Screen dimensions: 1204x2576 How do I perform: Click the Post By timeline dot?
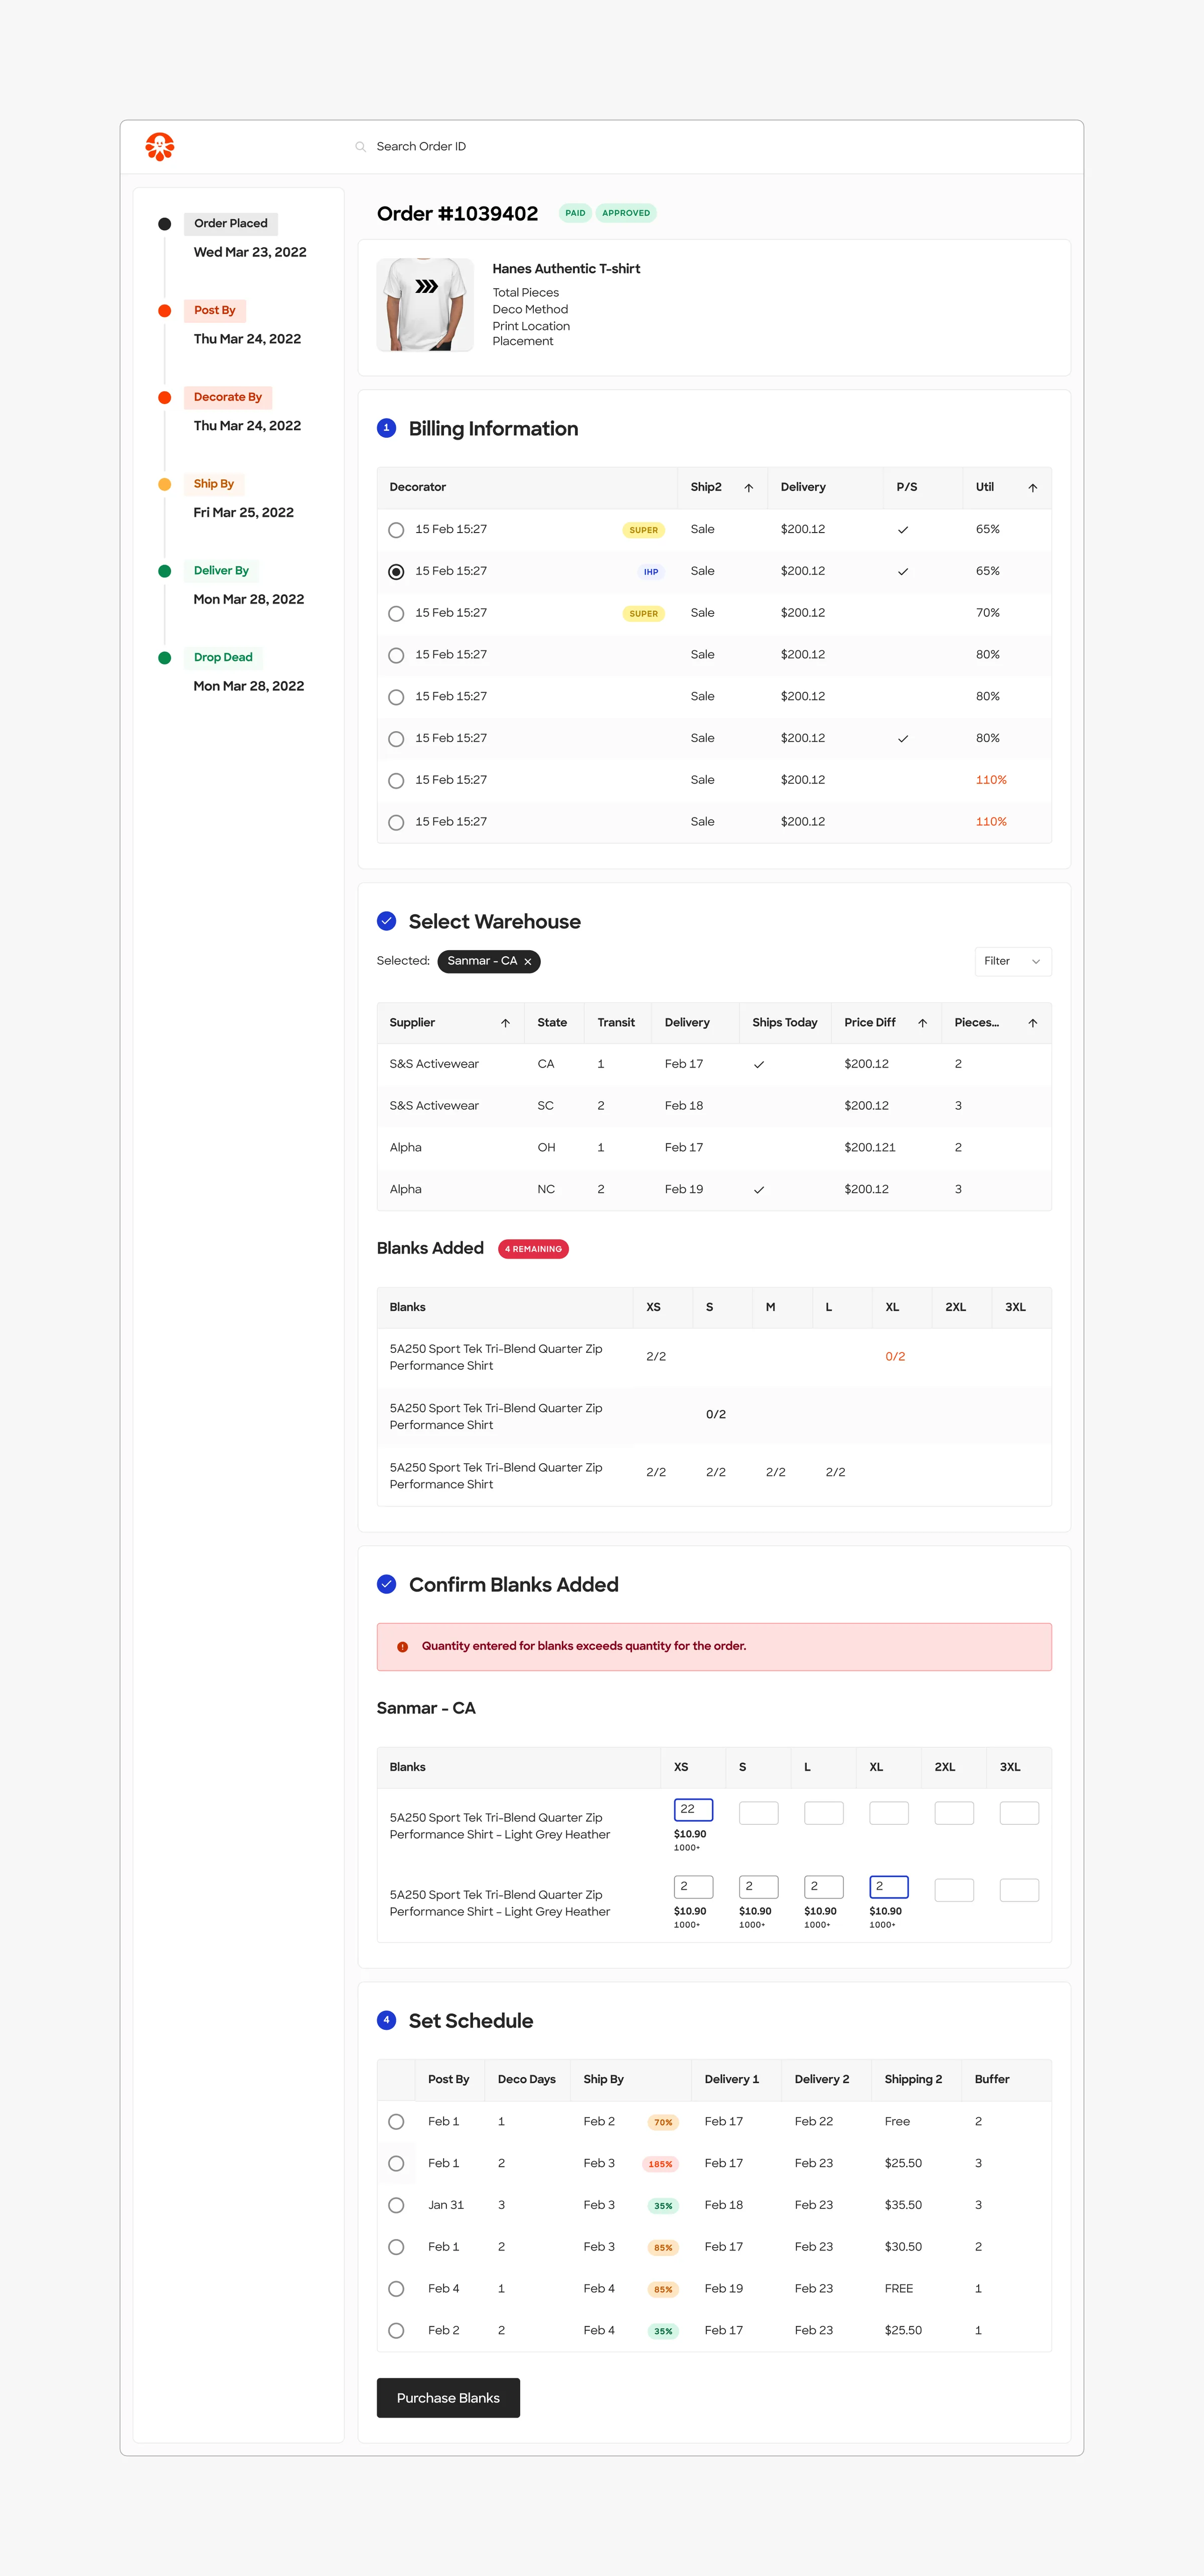tap(165, 311)
